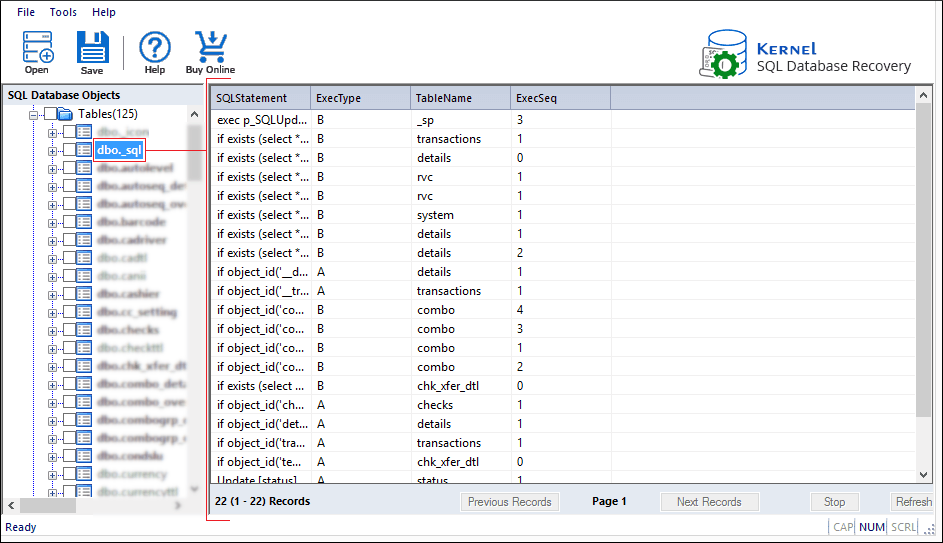Enable the dbo.canii checkbox
Image resolution: width=943 pixels, height=543 pixels.
[x=70, y=276]
